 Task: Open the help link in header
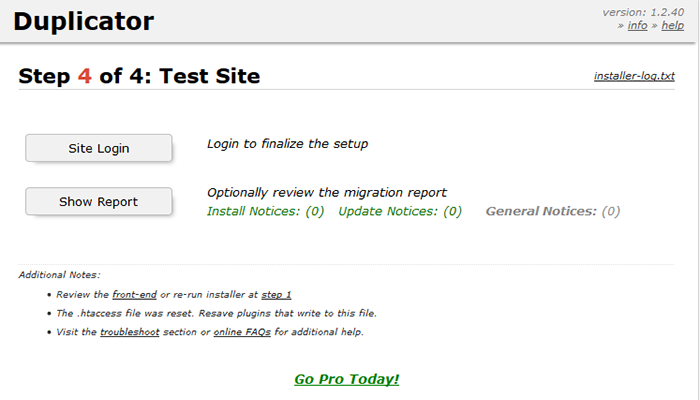672,25
